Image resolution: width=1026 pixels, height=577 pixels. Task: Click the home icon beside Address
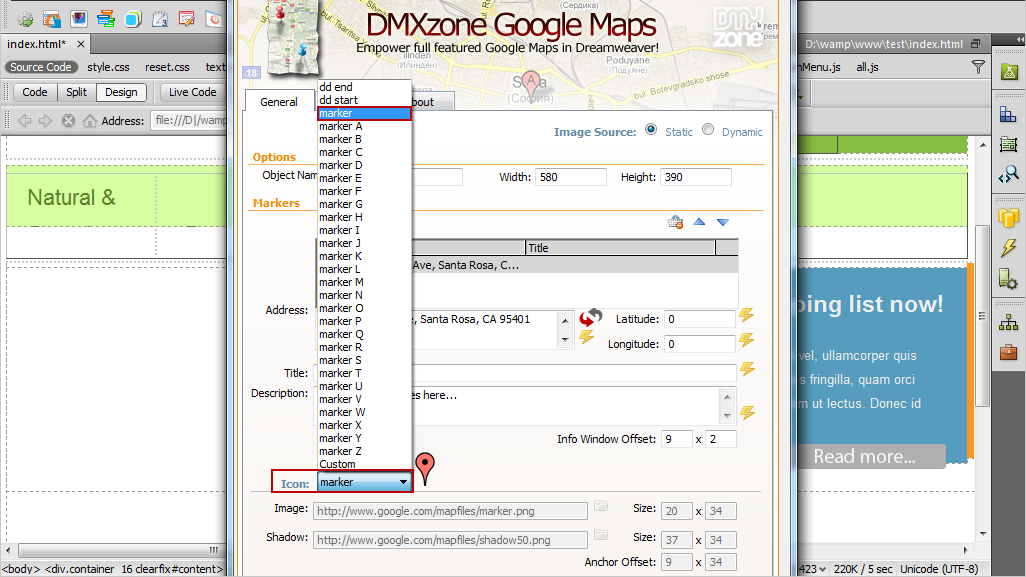90,121
